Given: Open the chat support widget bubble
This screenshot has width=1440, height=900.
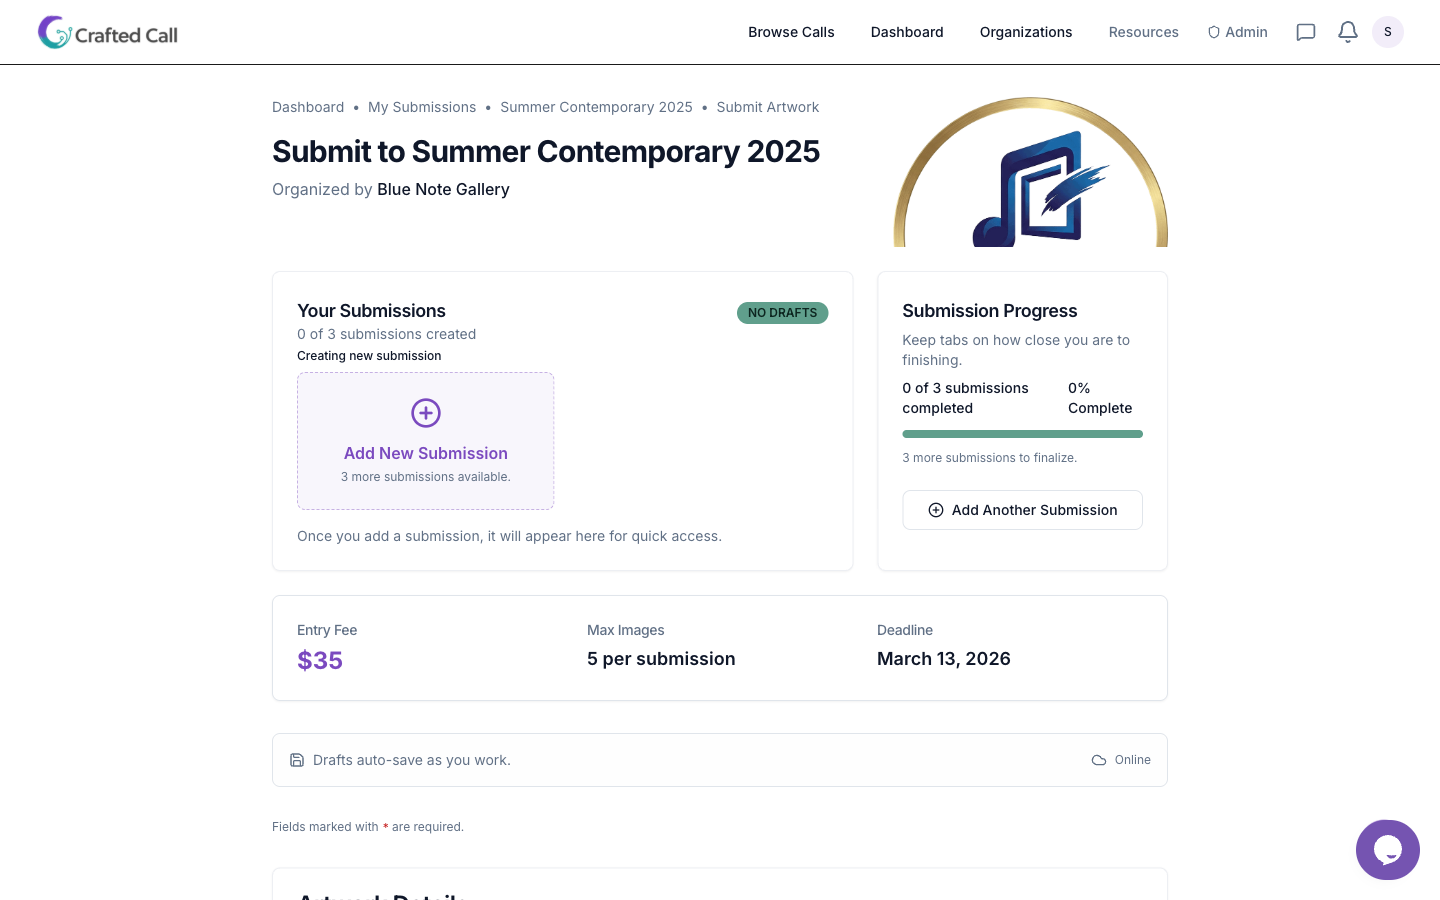Looking at the screenshot, I should coord(1388,850).
